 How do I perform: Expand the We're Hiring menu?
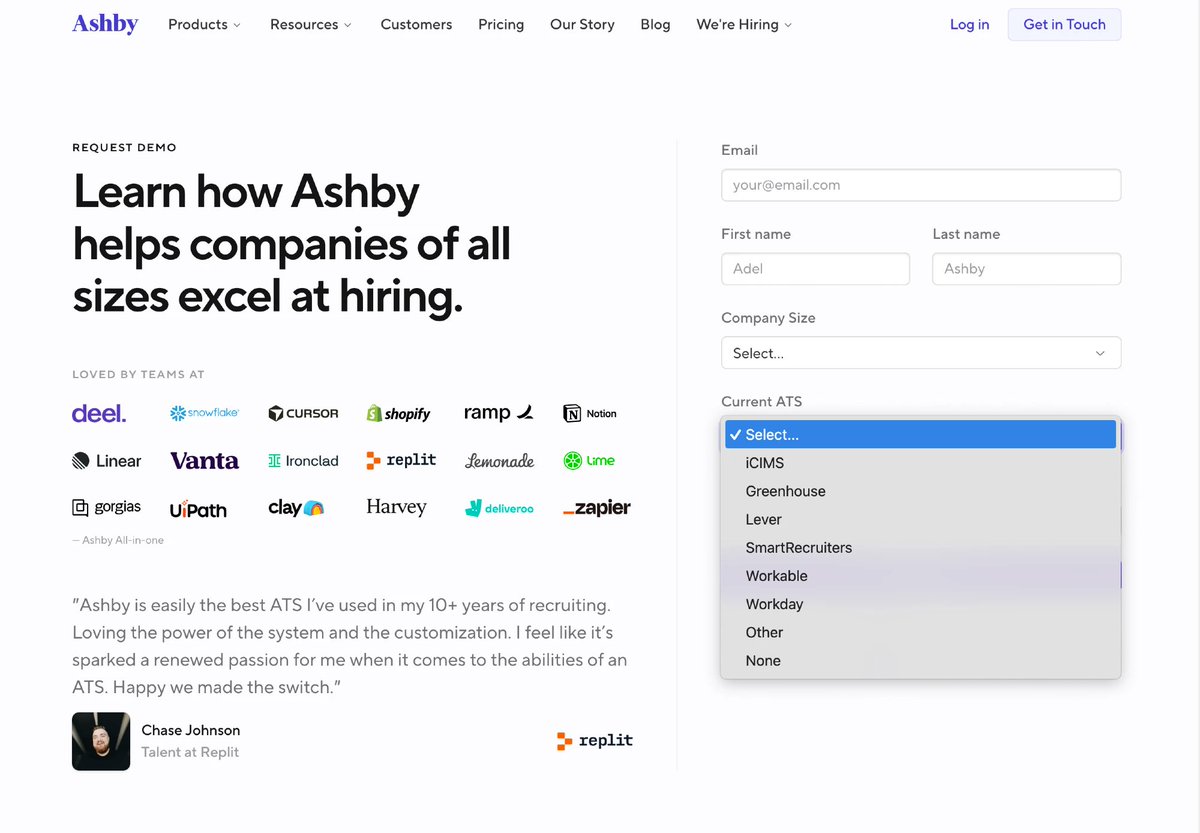(x=744, y=24)
